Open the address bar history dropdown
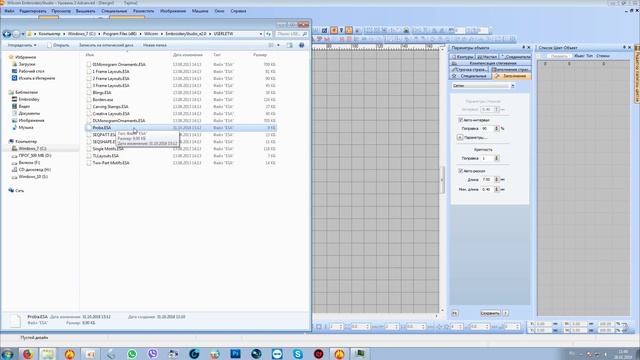Viewport: 640px width, 360px height. [261, 34]
